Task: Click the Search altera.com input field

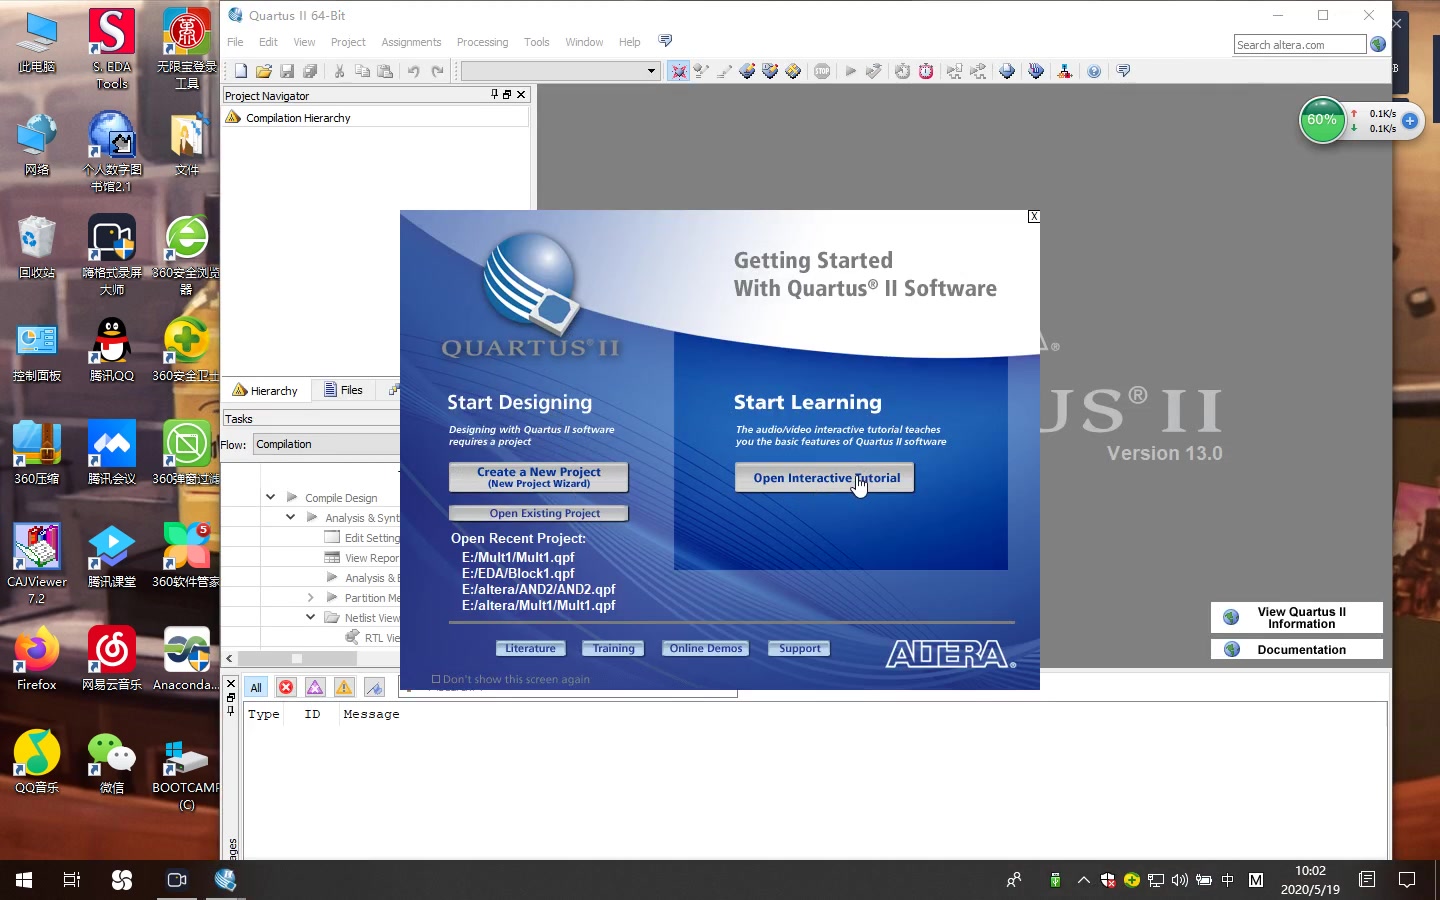Action: click(x=1299, y=44)
